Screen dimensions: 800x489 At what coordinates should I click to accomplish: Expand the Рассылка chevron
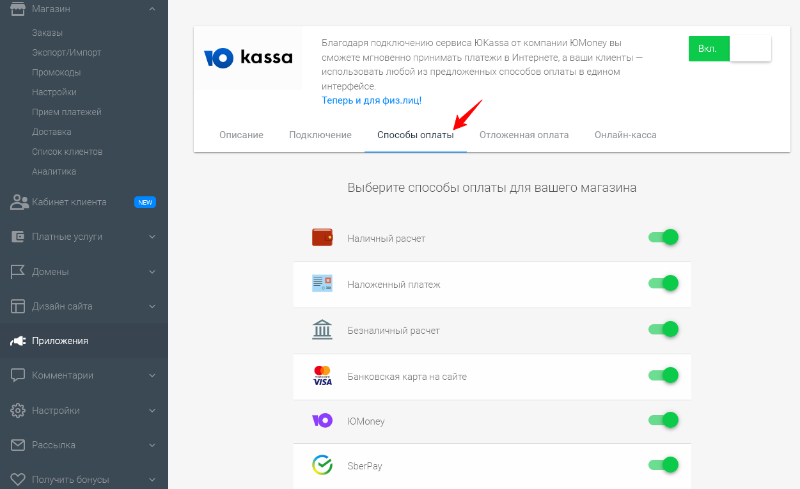pos(152,445)
